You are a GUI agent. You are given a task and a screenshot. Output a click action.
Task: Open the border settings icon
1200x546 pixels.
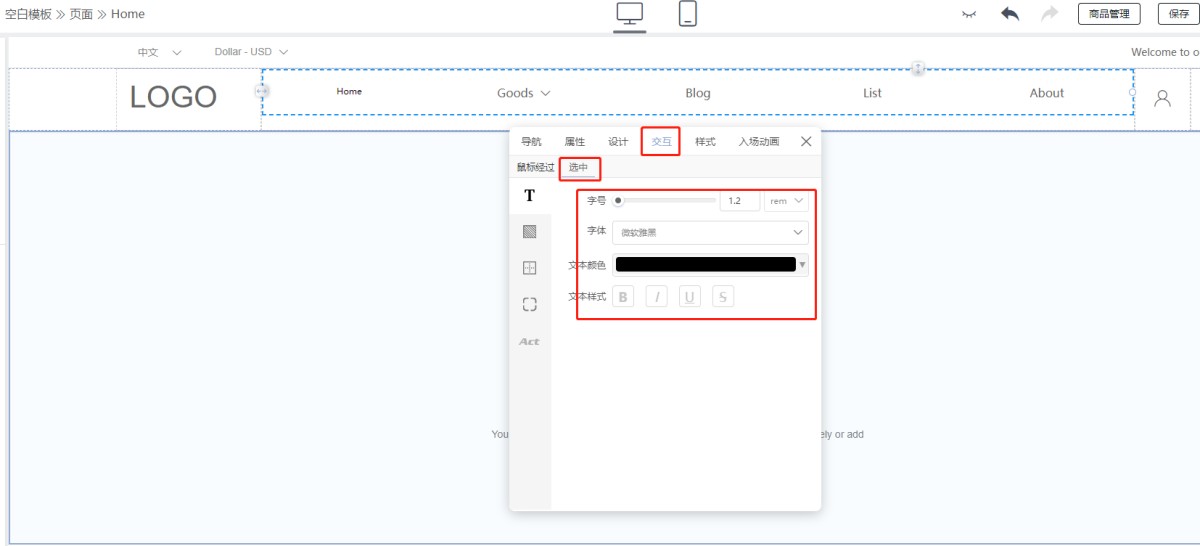click(x=530, y=268)
